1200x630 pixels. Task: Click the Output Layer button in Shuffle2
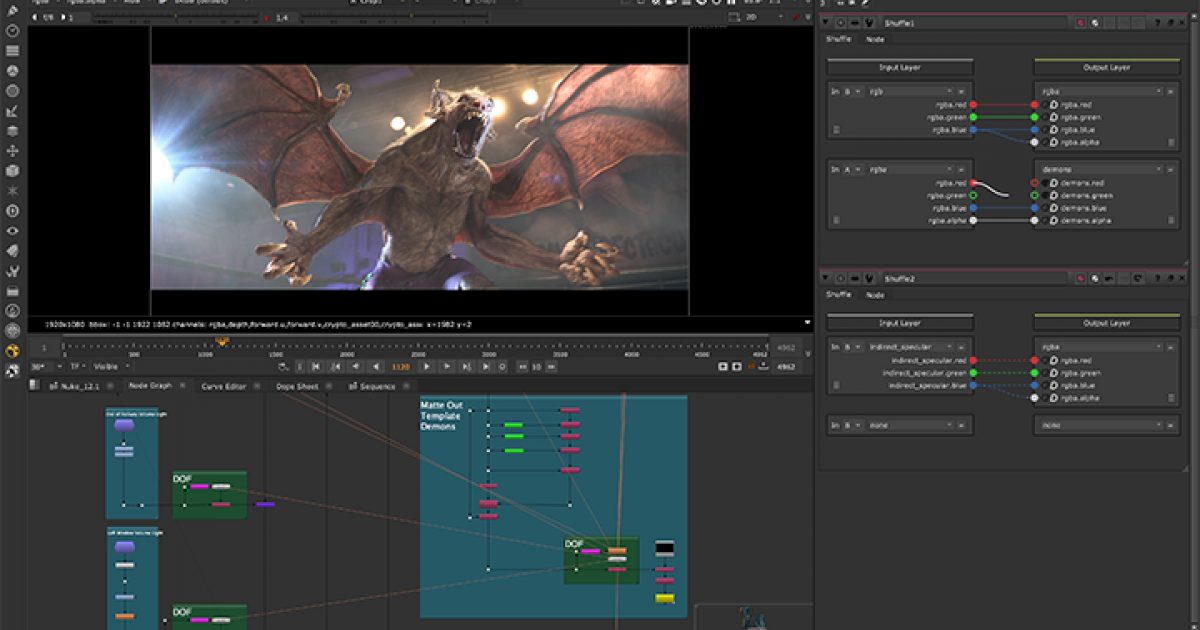1107,322
